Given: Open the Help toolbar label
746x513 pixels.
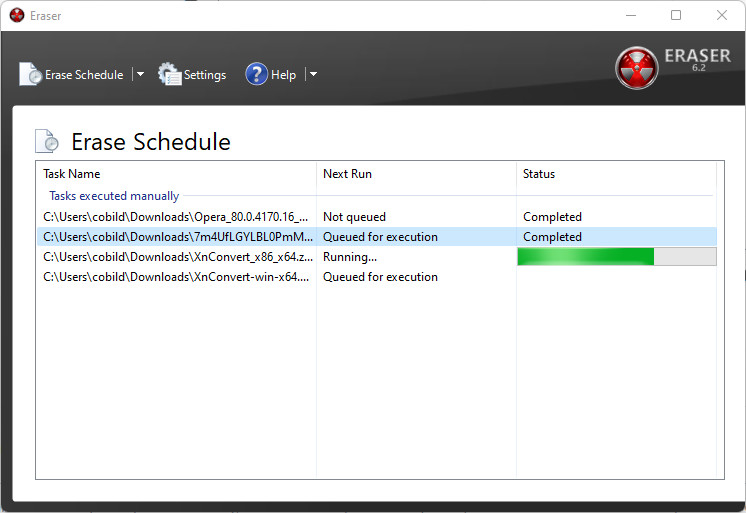Looking at the screenshot, I should (284, 75).
